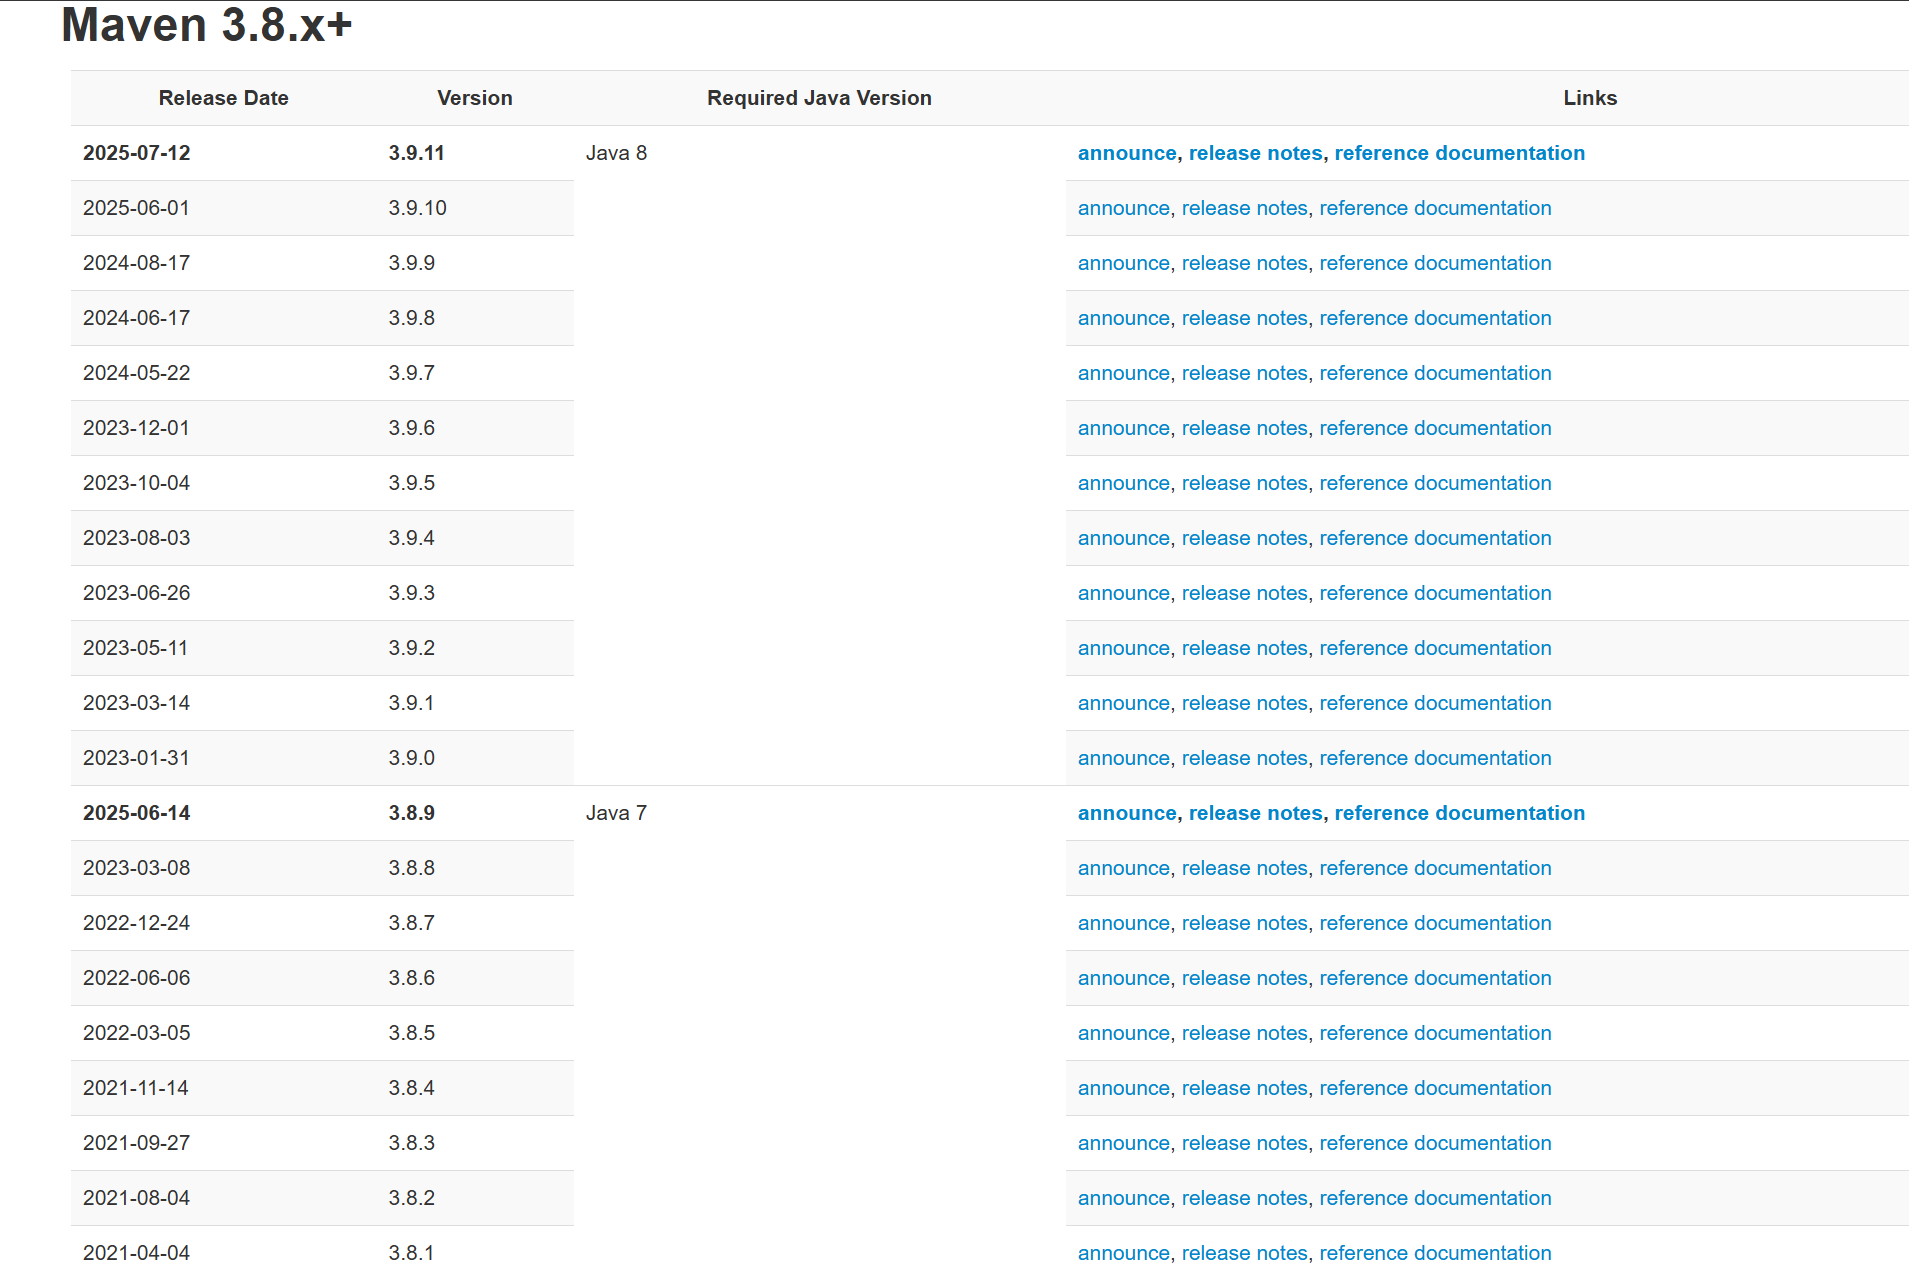1909x1264 pixels.
Task: Select version 3.8.9 cell text
Action: tap(411, 813)
